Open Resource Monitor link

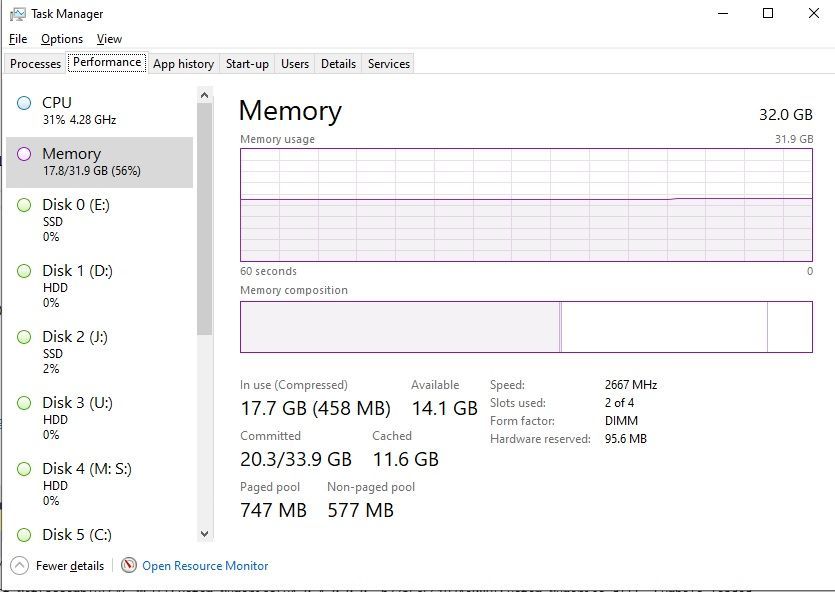point(205,566)
